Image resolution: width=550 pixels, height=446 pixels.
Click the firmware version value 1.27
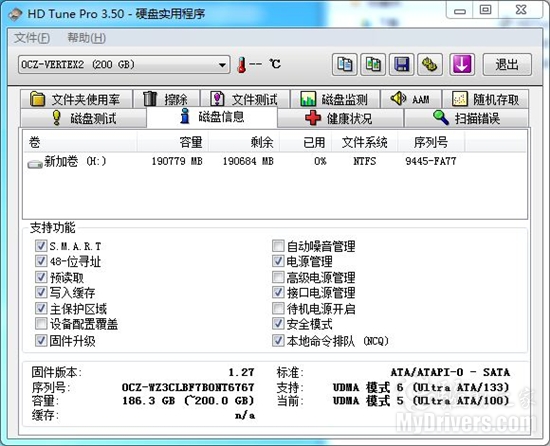click(x=241, y=372)
